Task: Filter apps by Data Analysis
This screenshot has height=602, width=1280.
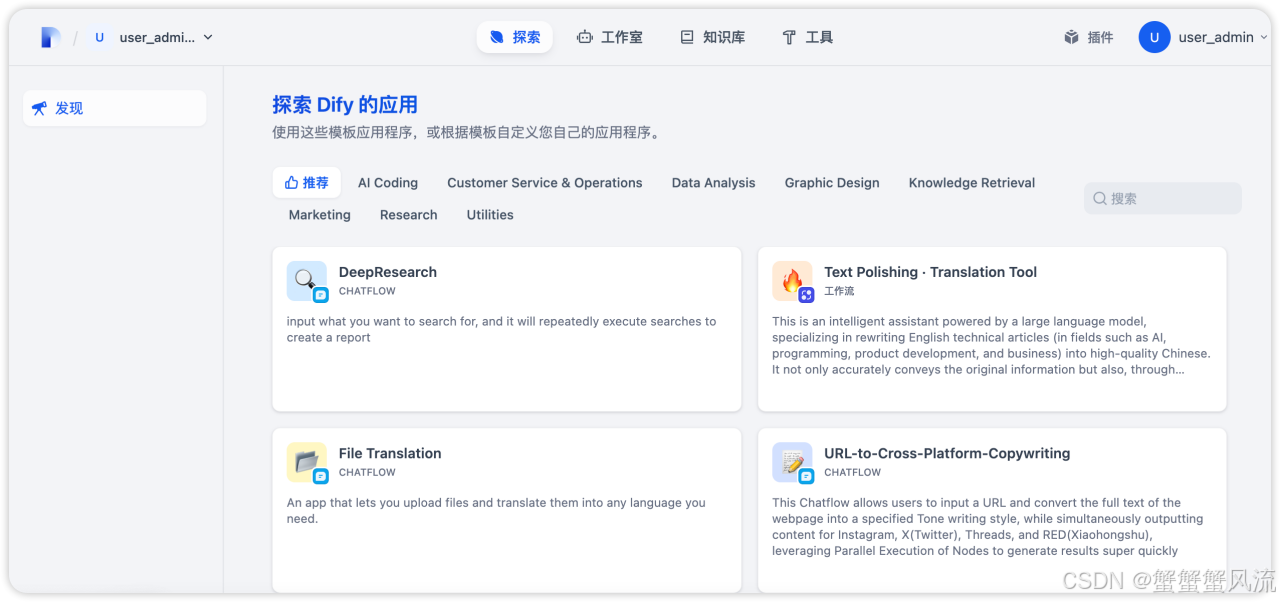Action: [714, 183]
